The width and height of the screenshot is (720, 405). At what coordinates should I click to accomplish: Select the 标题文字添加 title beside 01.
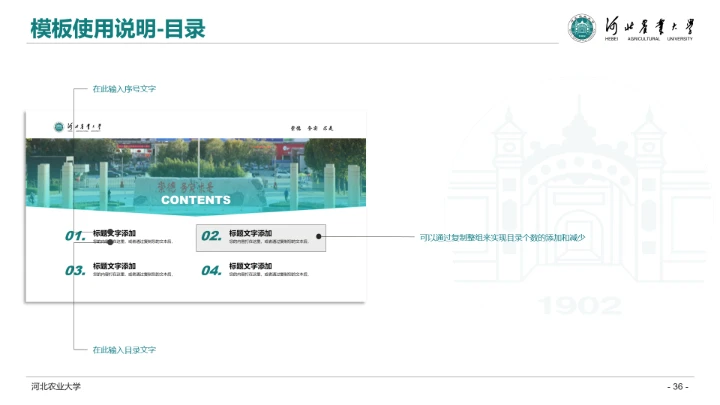coord(114,233)
